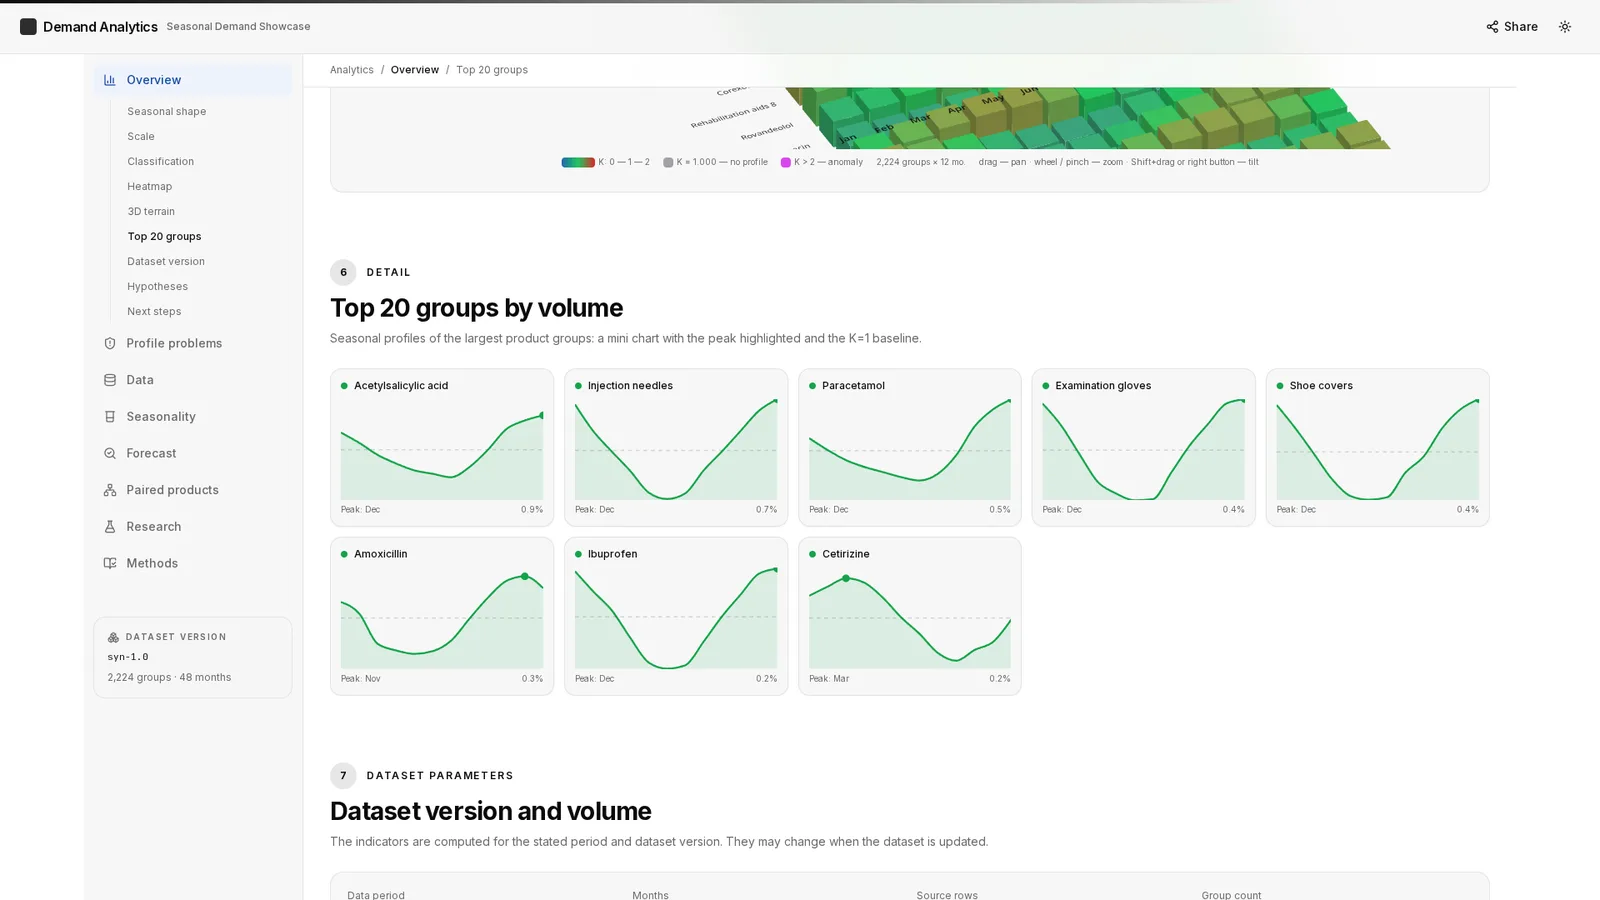The image size is (1600, 900).
Task: Click the Paired products icon
Action: 110,490
